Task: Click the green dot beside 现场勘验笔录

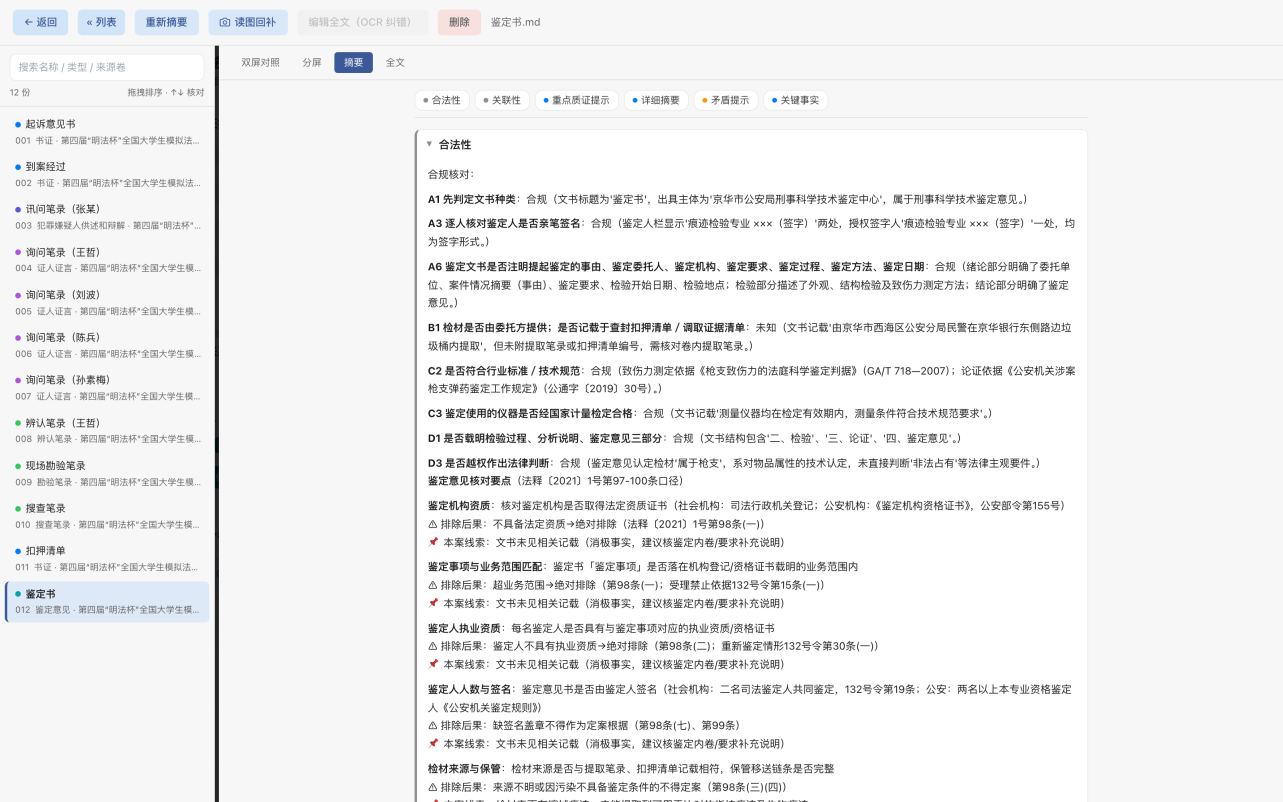Action: coord(18,466)
